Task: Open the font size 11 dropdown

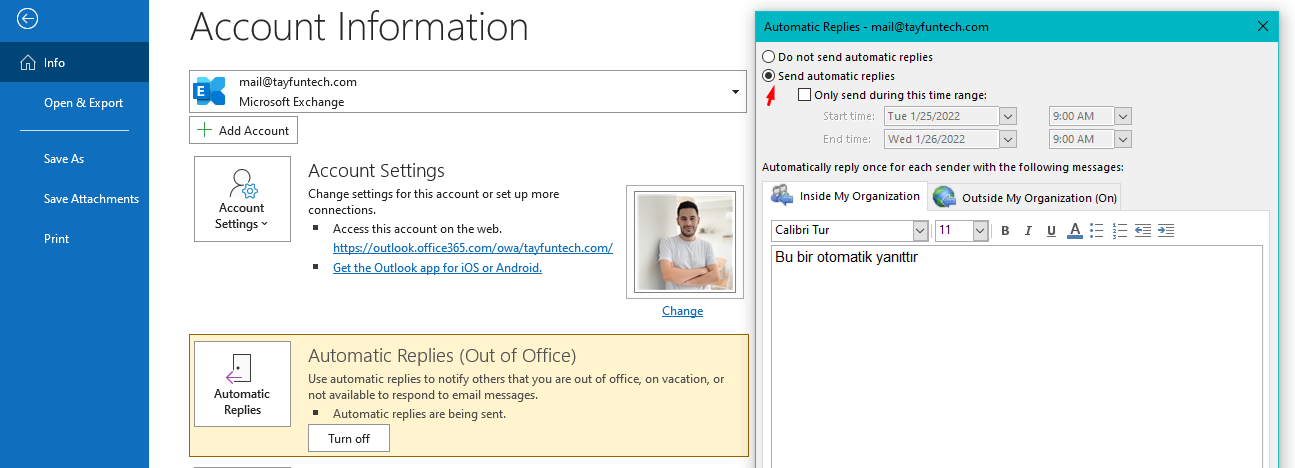Action: 980,231
